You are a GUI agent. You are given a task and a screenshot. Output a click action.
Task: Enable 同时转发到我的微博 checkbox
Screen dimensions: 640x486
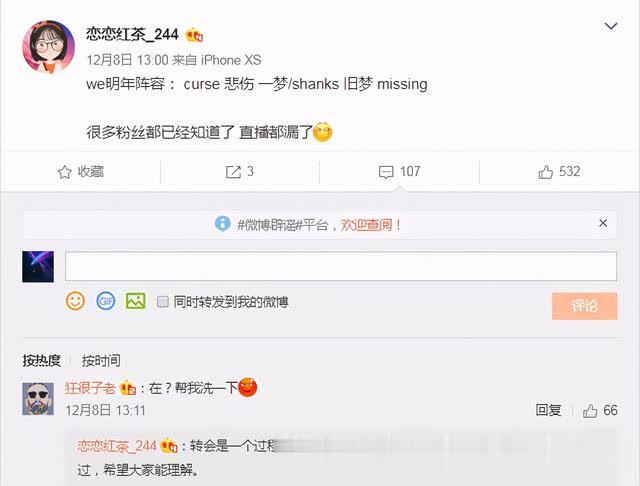click(163, 302)
